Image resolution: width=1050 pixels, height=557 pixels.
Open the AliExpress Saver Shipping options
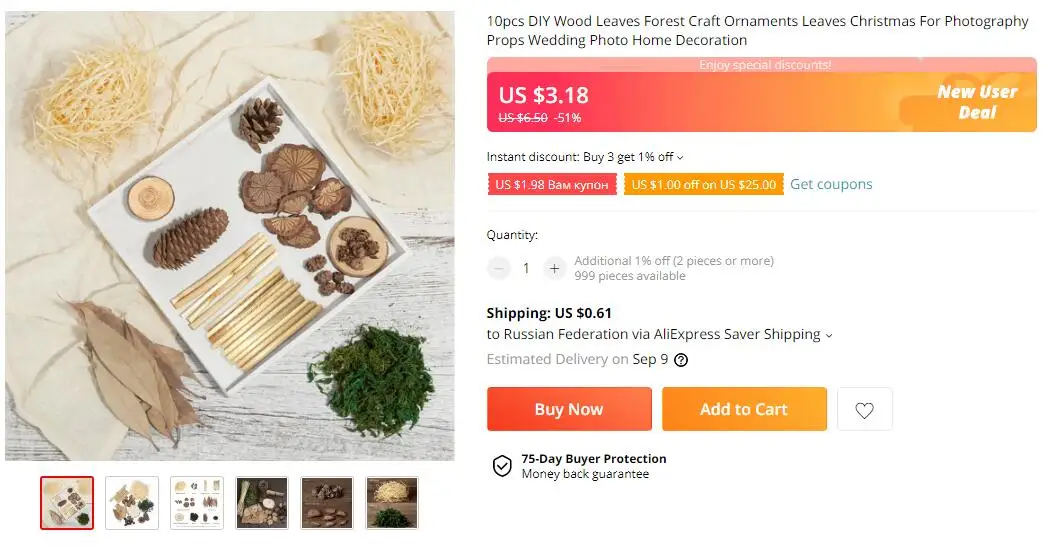(829, 335)
